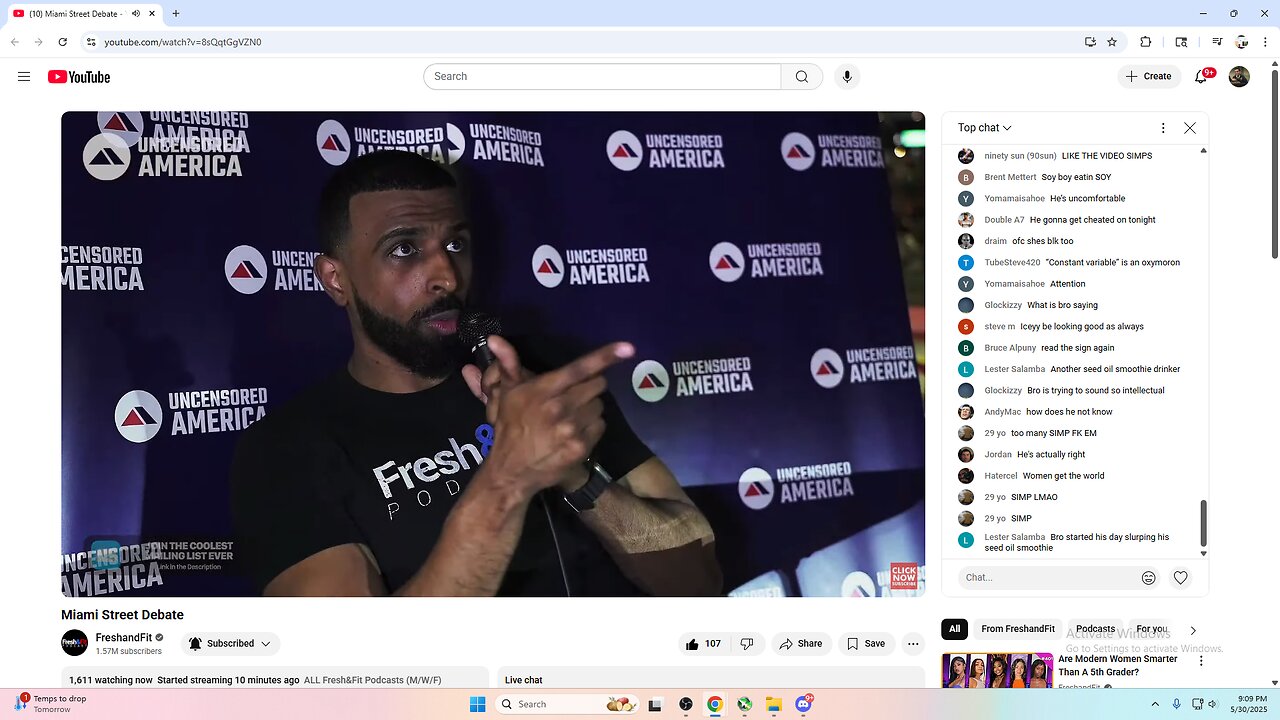This screenshot has height=720, width=1280.
Task: View site information icon in address bar
Action: [90, 42]
